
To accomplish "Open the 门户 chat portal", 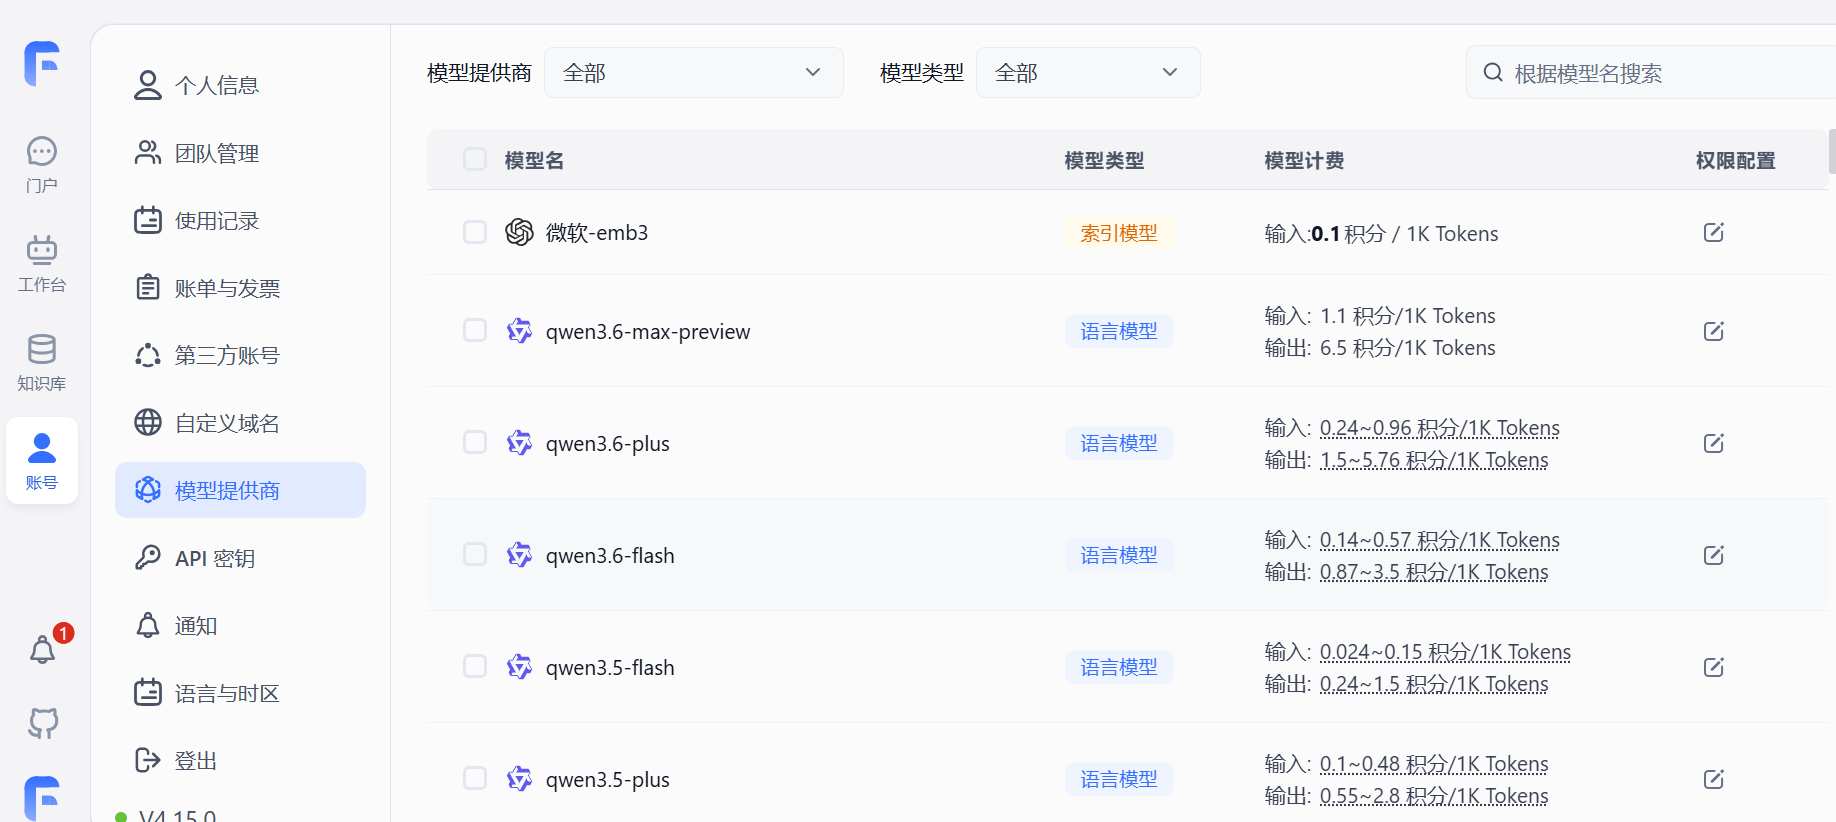I will (42, 165).
